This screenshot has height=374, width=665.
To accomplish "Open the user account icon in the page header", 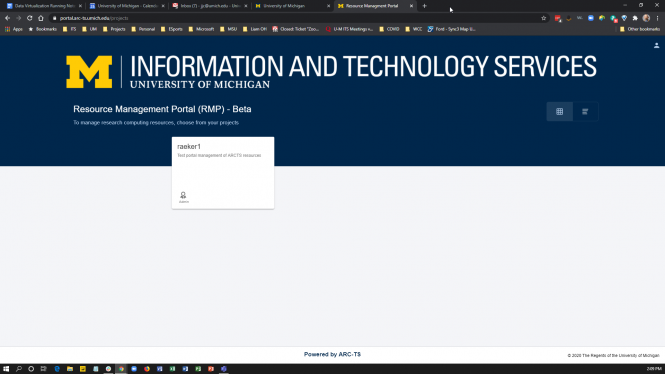I will pyautogui.click(x=656, y=45).
